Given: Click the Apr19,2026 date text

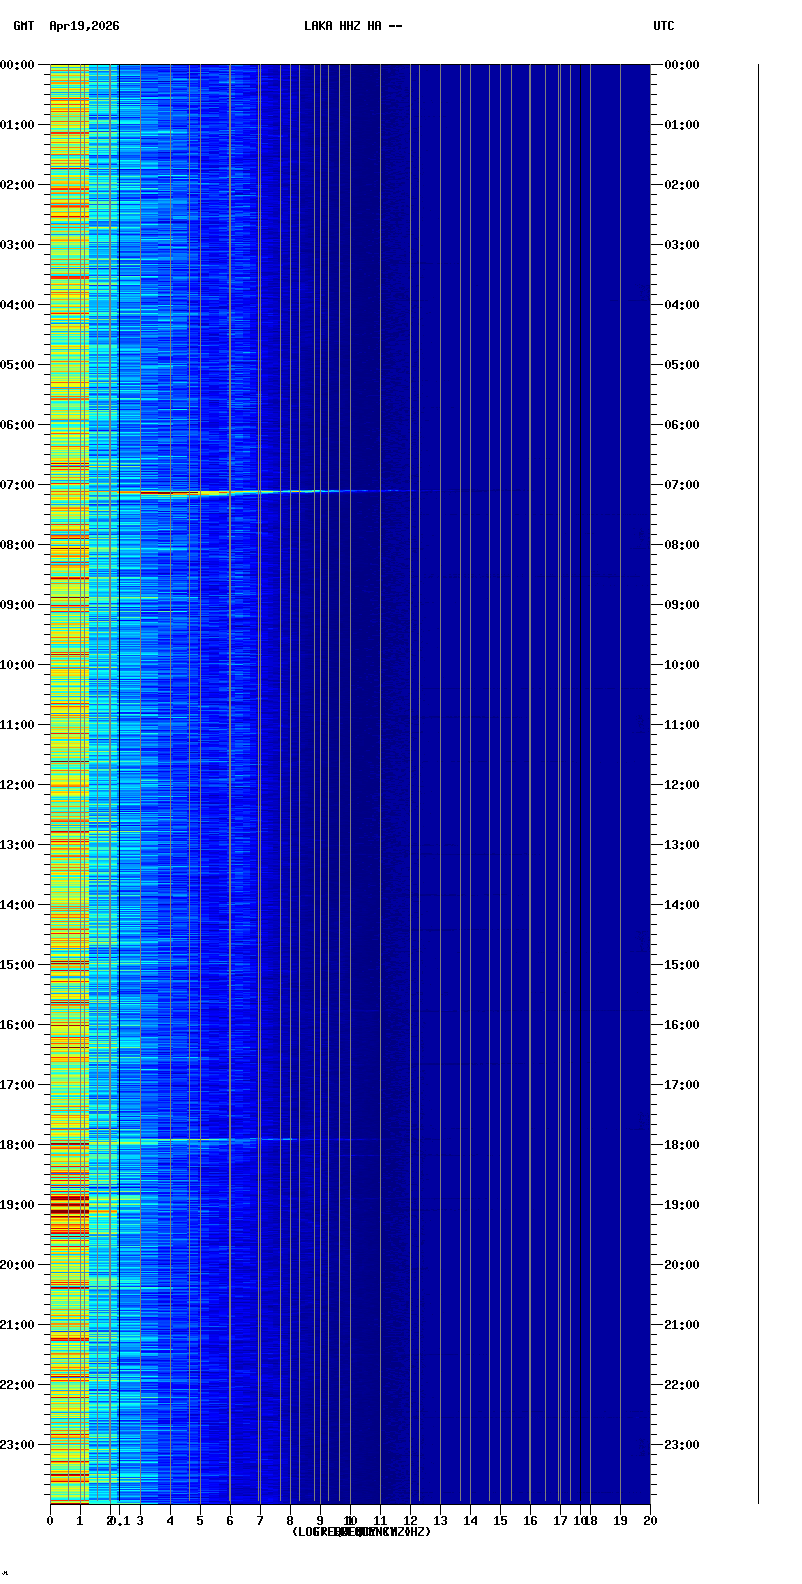Looking at the screenshot, I should (84, 26).
